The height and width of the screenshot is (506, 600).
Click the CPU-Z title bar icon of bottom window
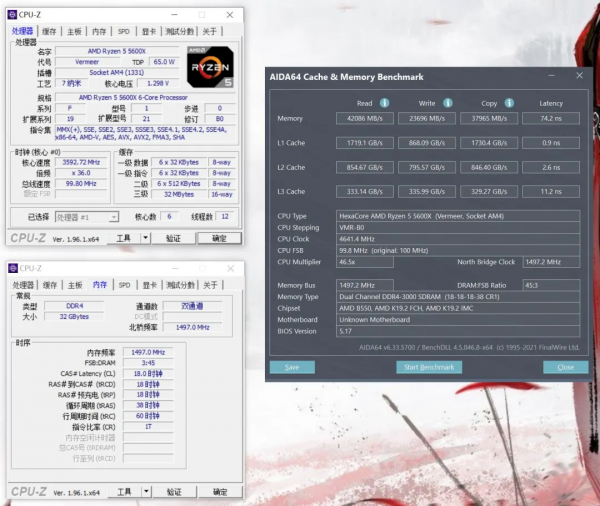pos(12,268)
